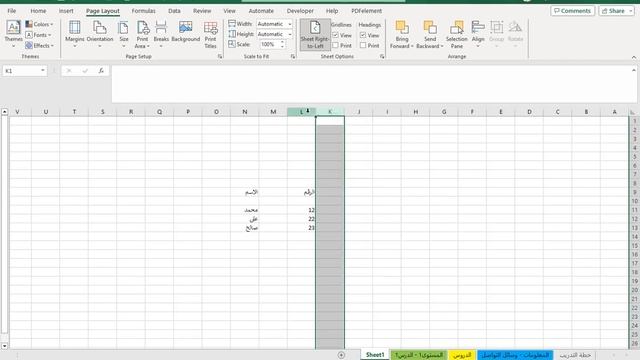Screen dimensions: 640x360
Task: Toggle Headings Print checkbox
Action: [363, 46]
